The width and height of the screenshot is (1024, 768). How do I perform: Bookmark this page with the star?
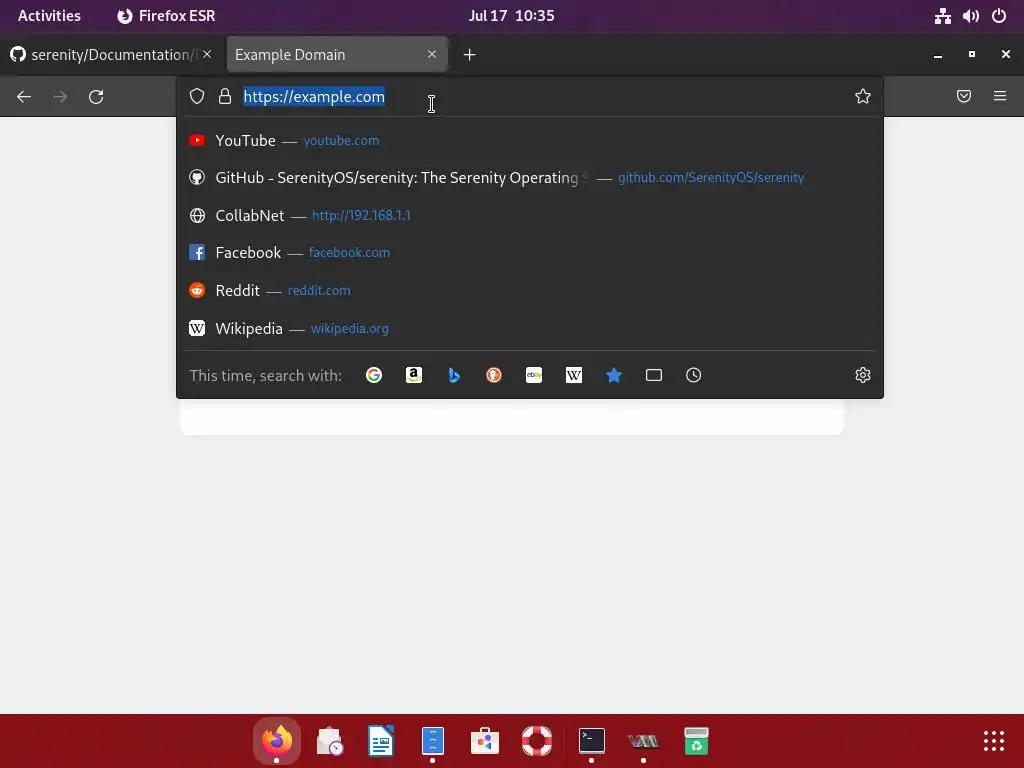[x=863, y=97]
